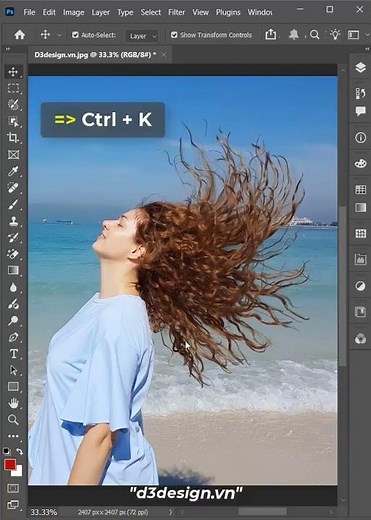
Task: Toggle the Auto-Select checkbox
Action: point(75,35)
